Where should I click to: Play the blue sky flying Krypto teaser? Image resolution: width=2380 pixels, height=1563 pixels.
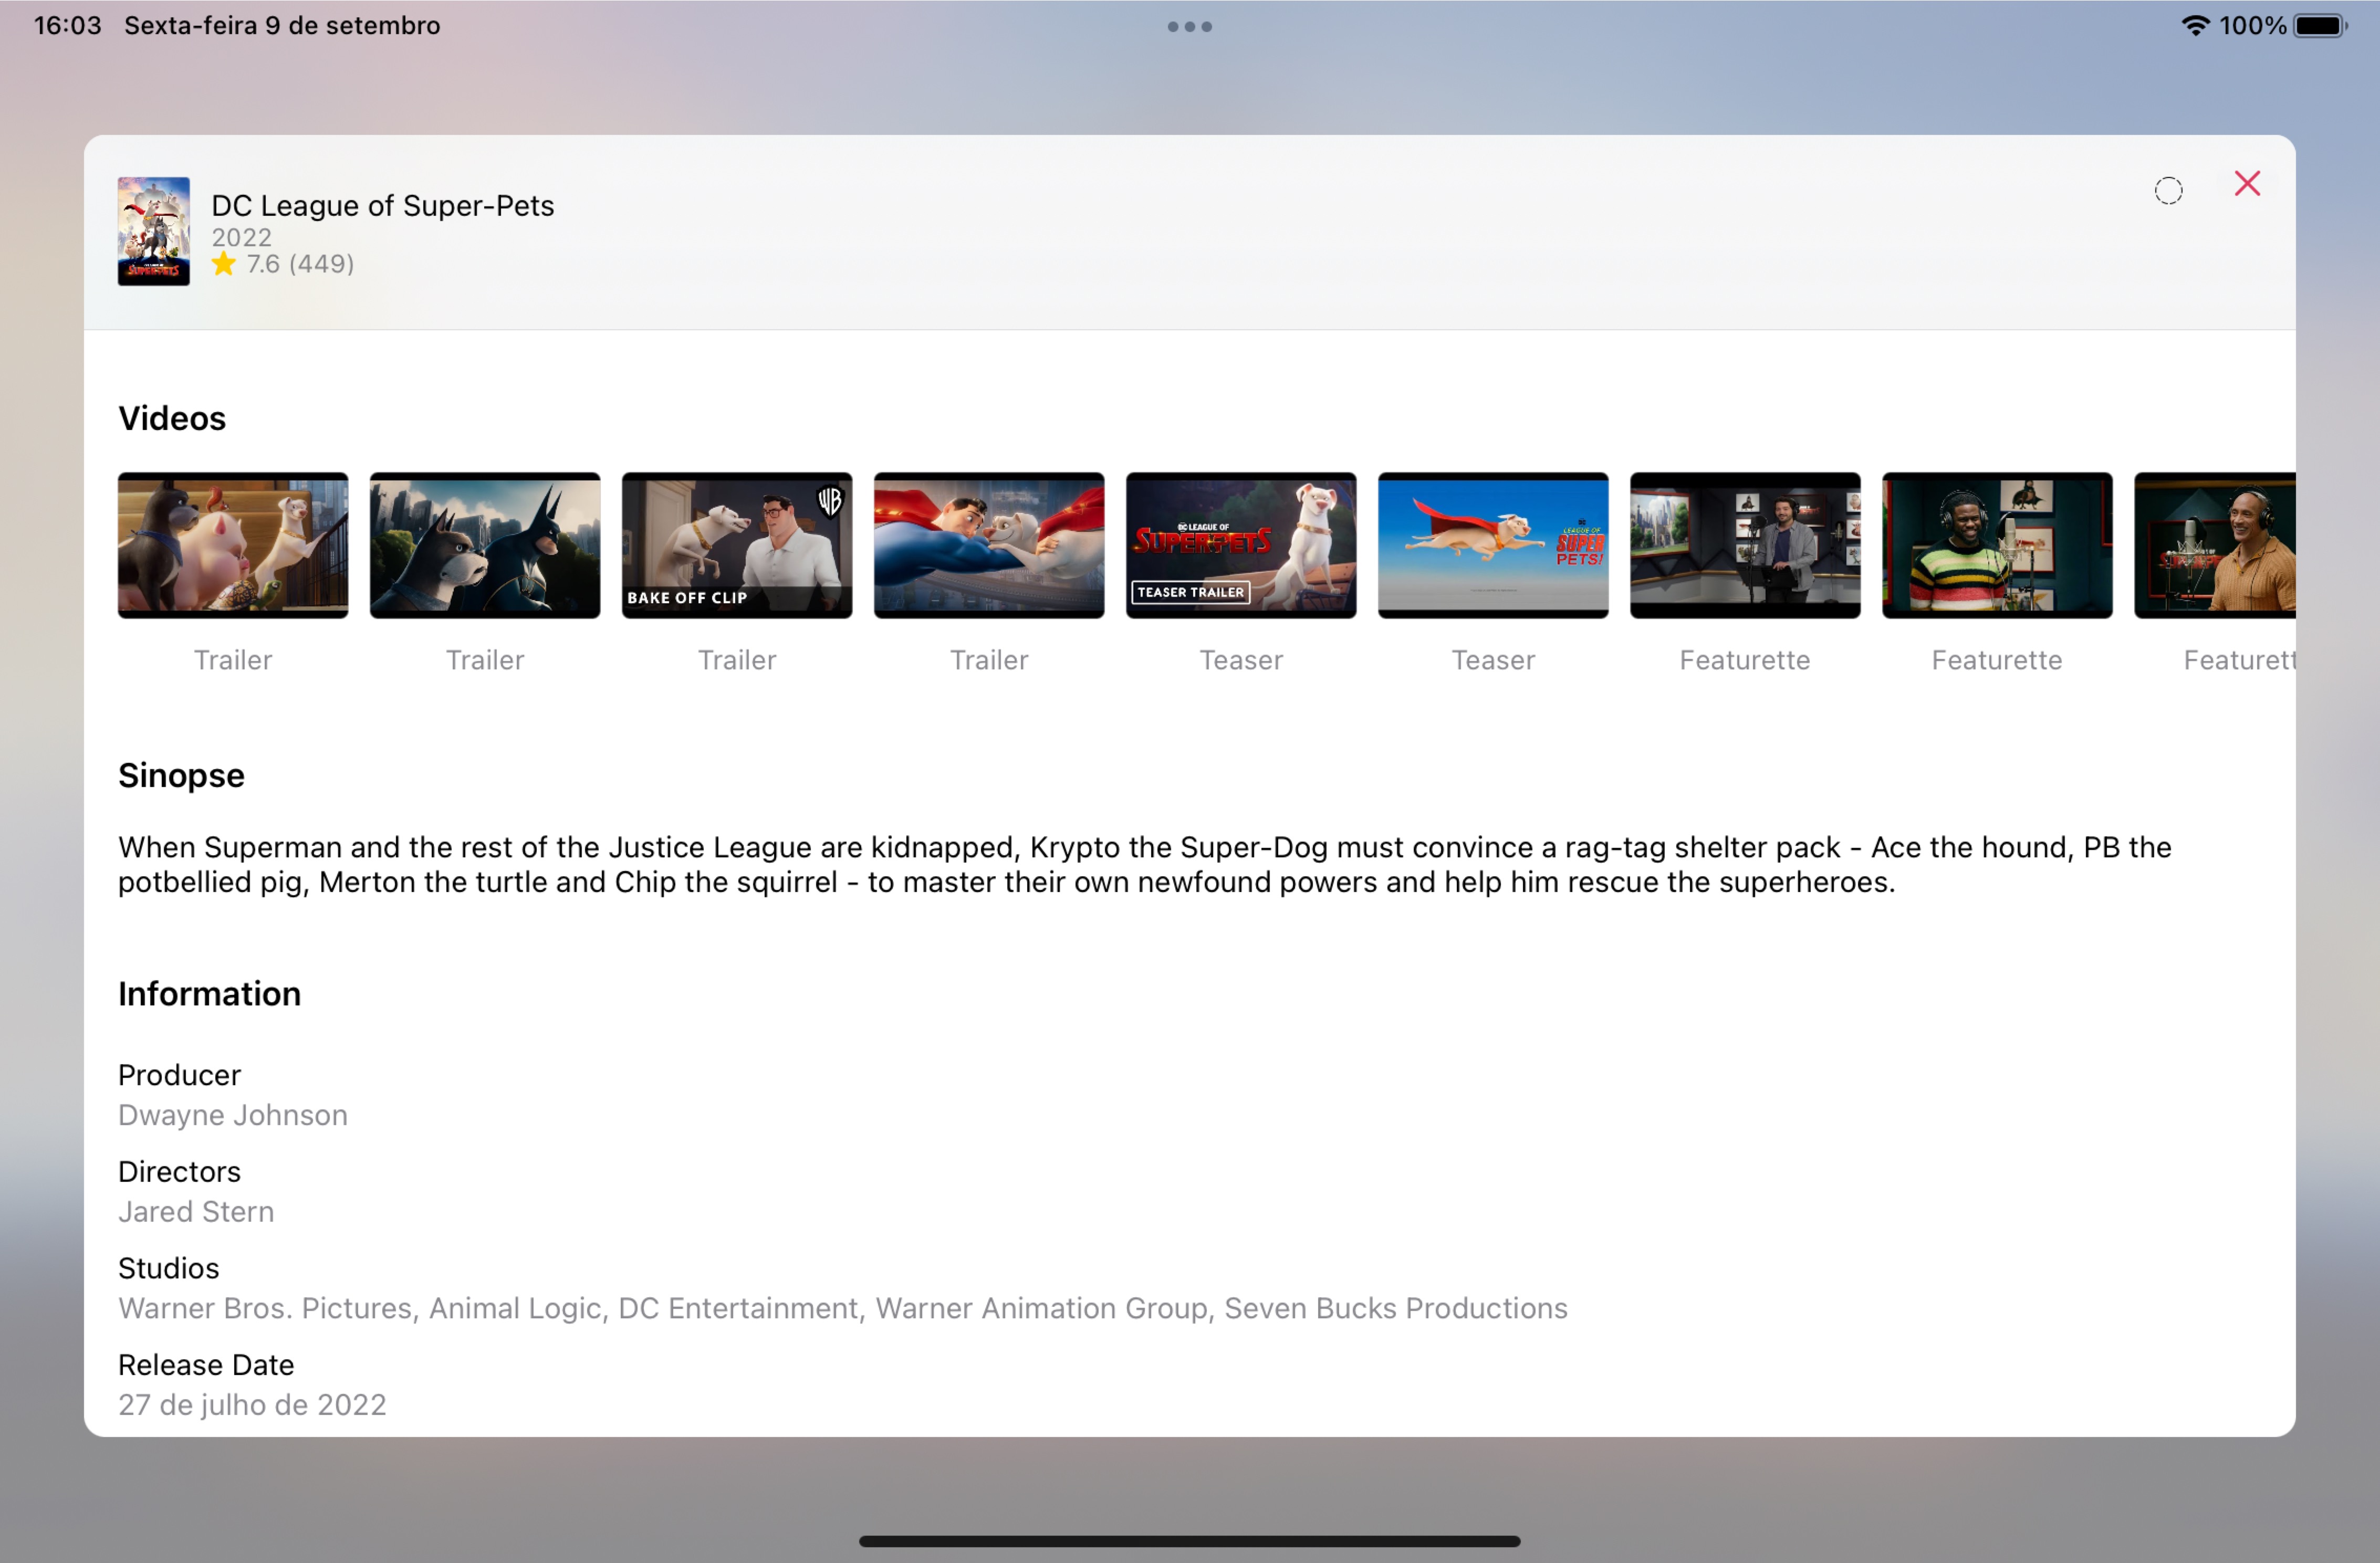(x=1493, y=545)
